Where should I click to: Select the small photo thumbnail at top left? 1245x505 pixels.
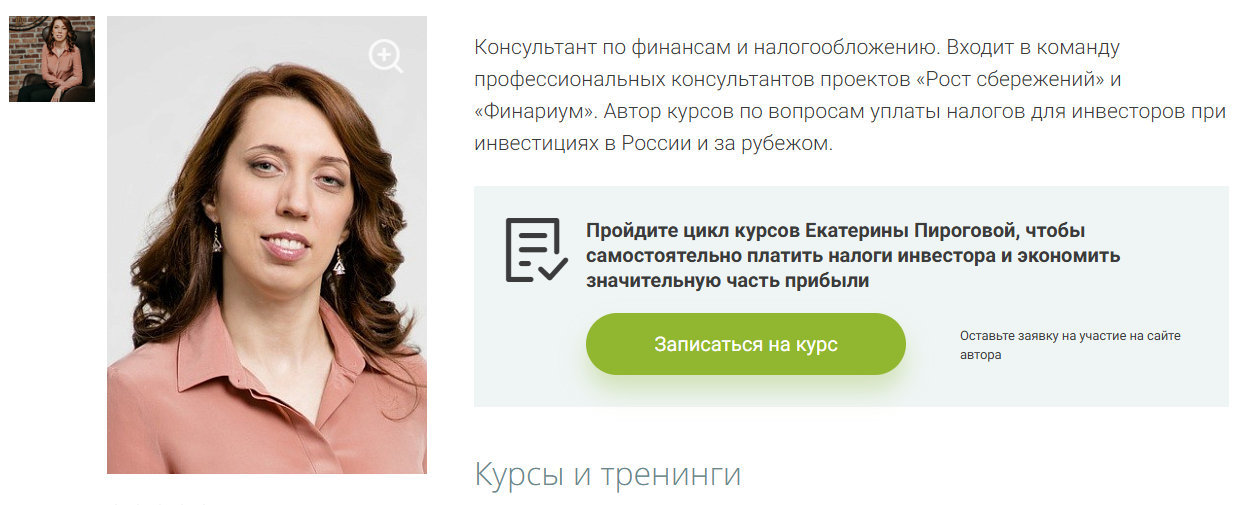(x=52, y=59)
